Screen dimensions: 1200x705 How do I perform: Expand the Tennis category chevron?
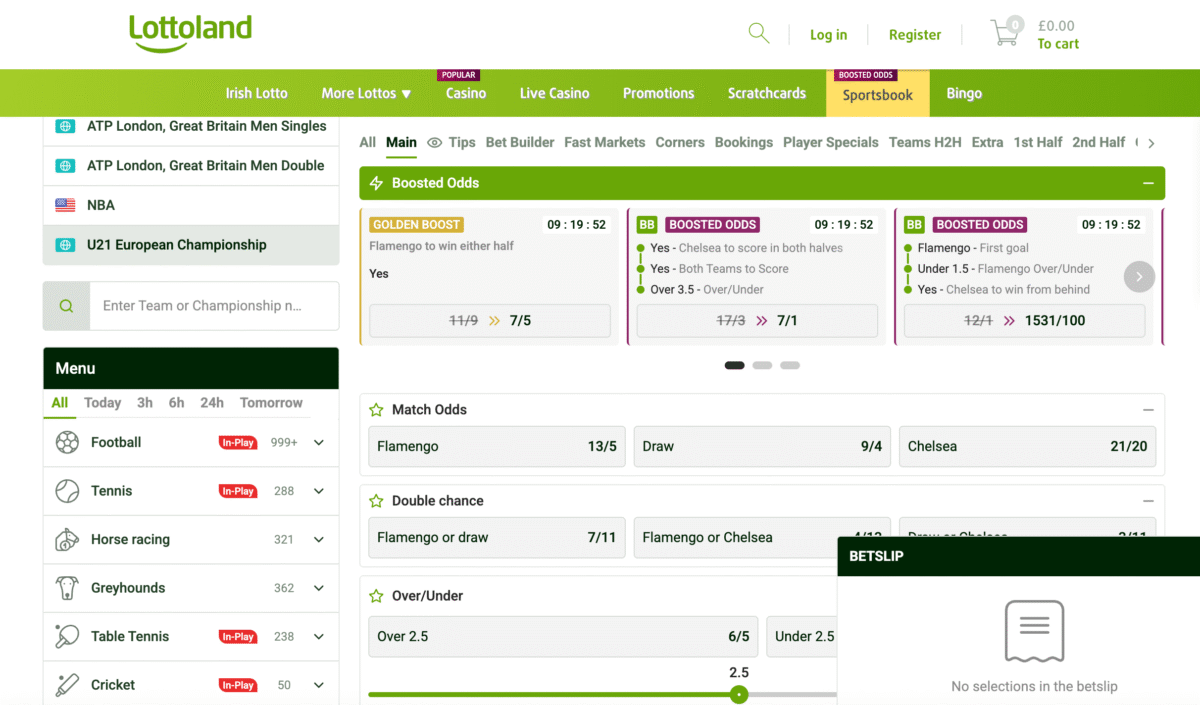pyautogui.click(x=319, y=491)
